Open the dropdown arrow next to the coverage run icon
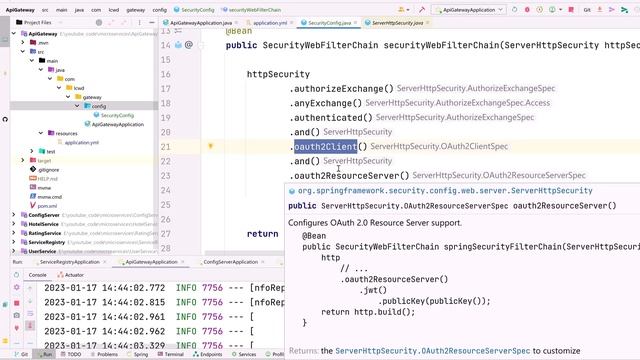This screenshot has width=640, height=360. pyautogui.click(x=560, y=9)
